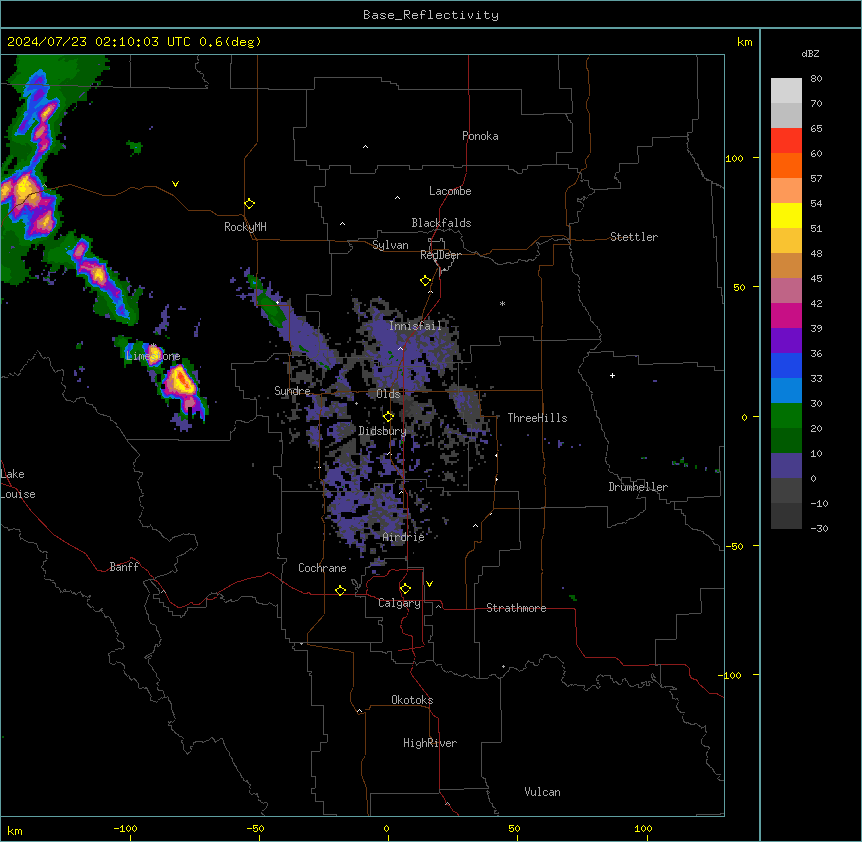Click the Drumheller city label
The image size is (862, 842).
(x=638, y=487)
